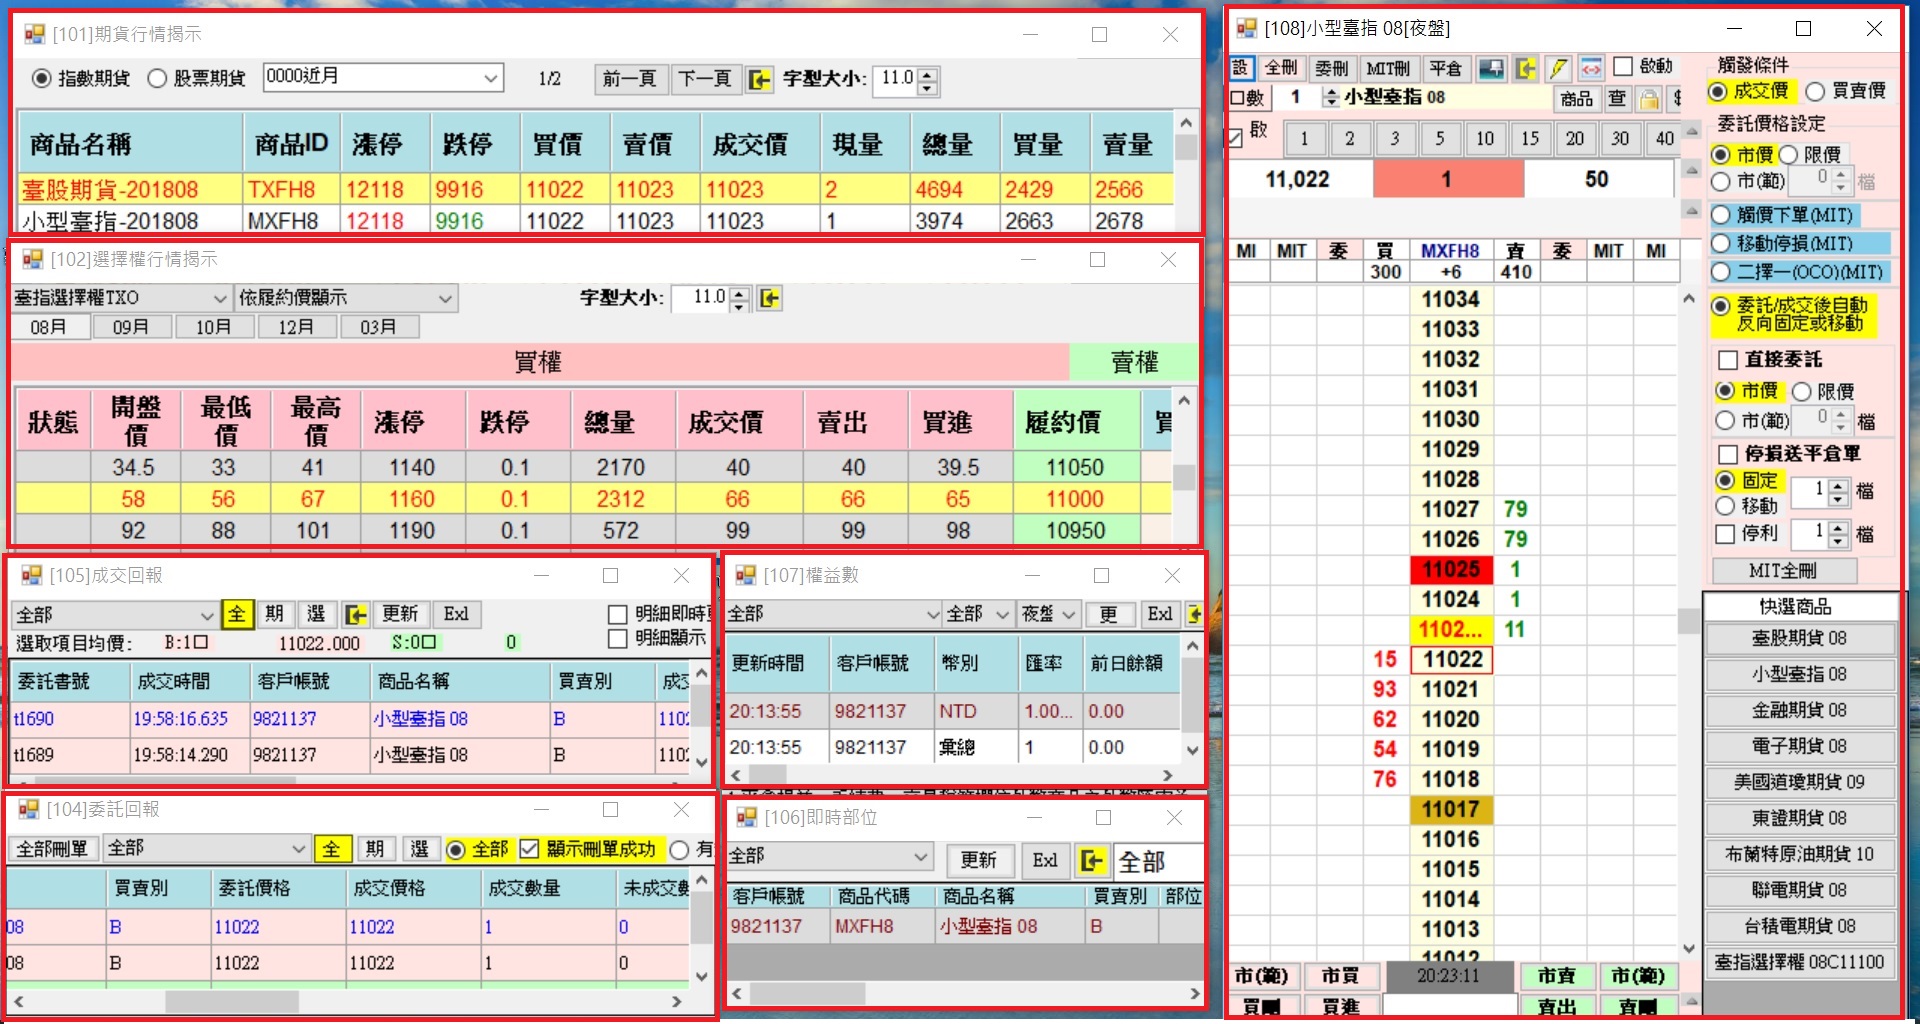Switch to the 09月 month tab

[x=132, y=326]
